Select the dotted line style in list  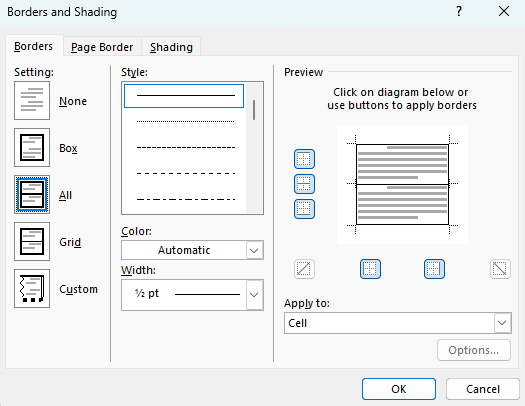coord(185,121)
